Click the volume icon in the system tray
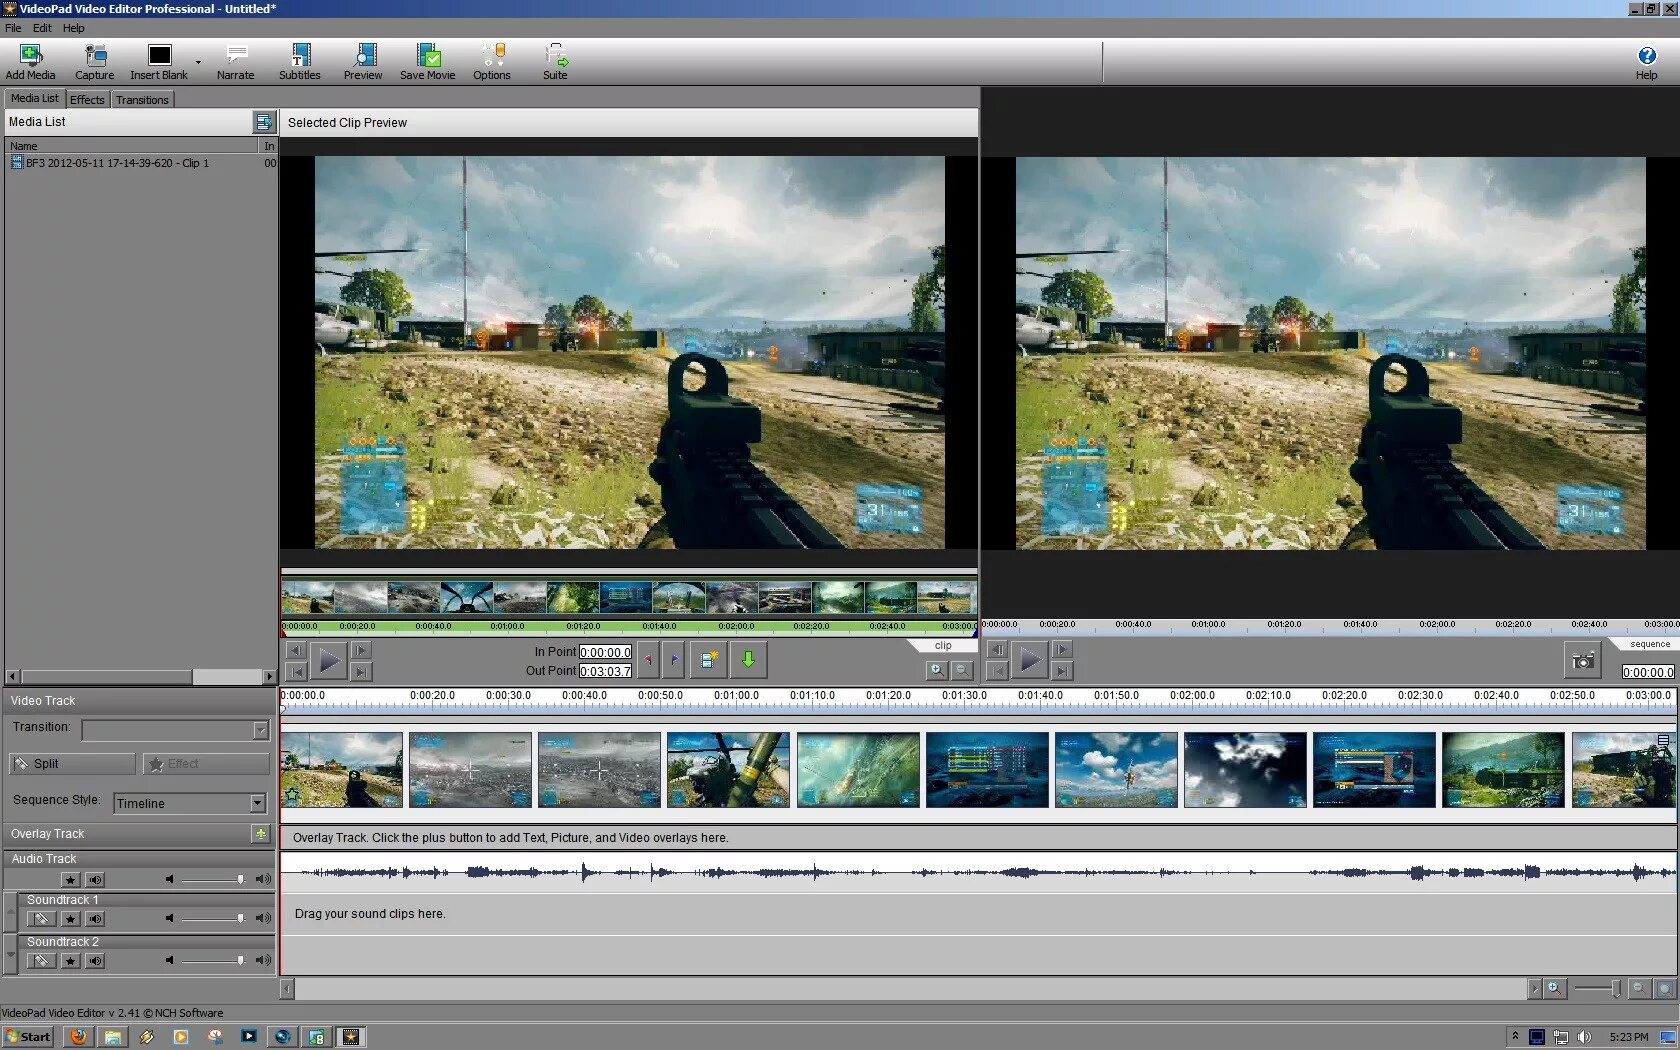 pyautogui.click(x=1584, y=1037)
